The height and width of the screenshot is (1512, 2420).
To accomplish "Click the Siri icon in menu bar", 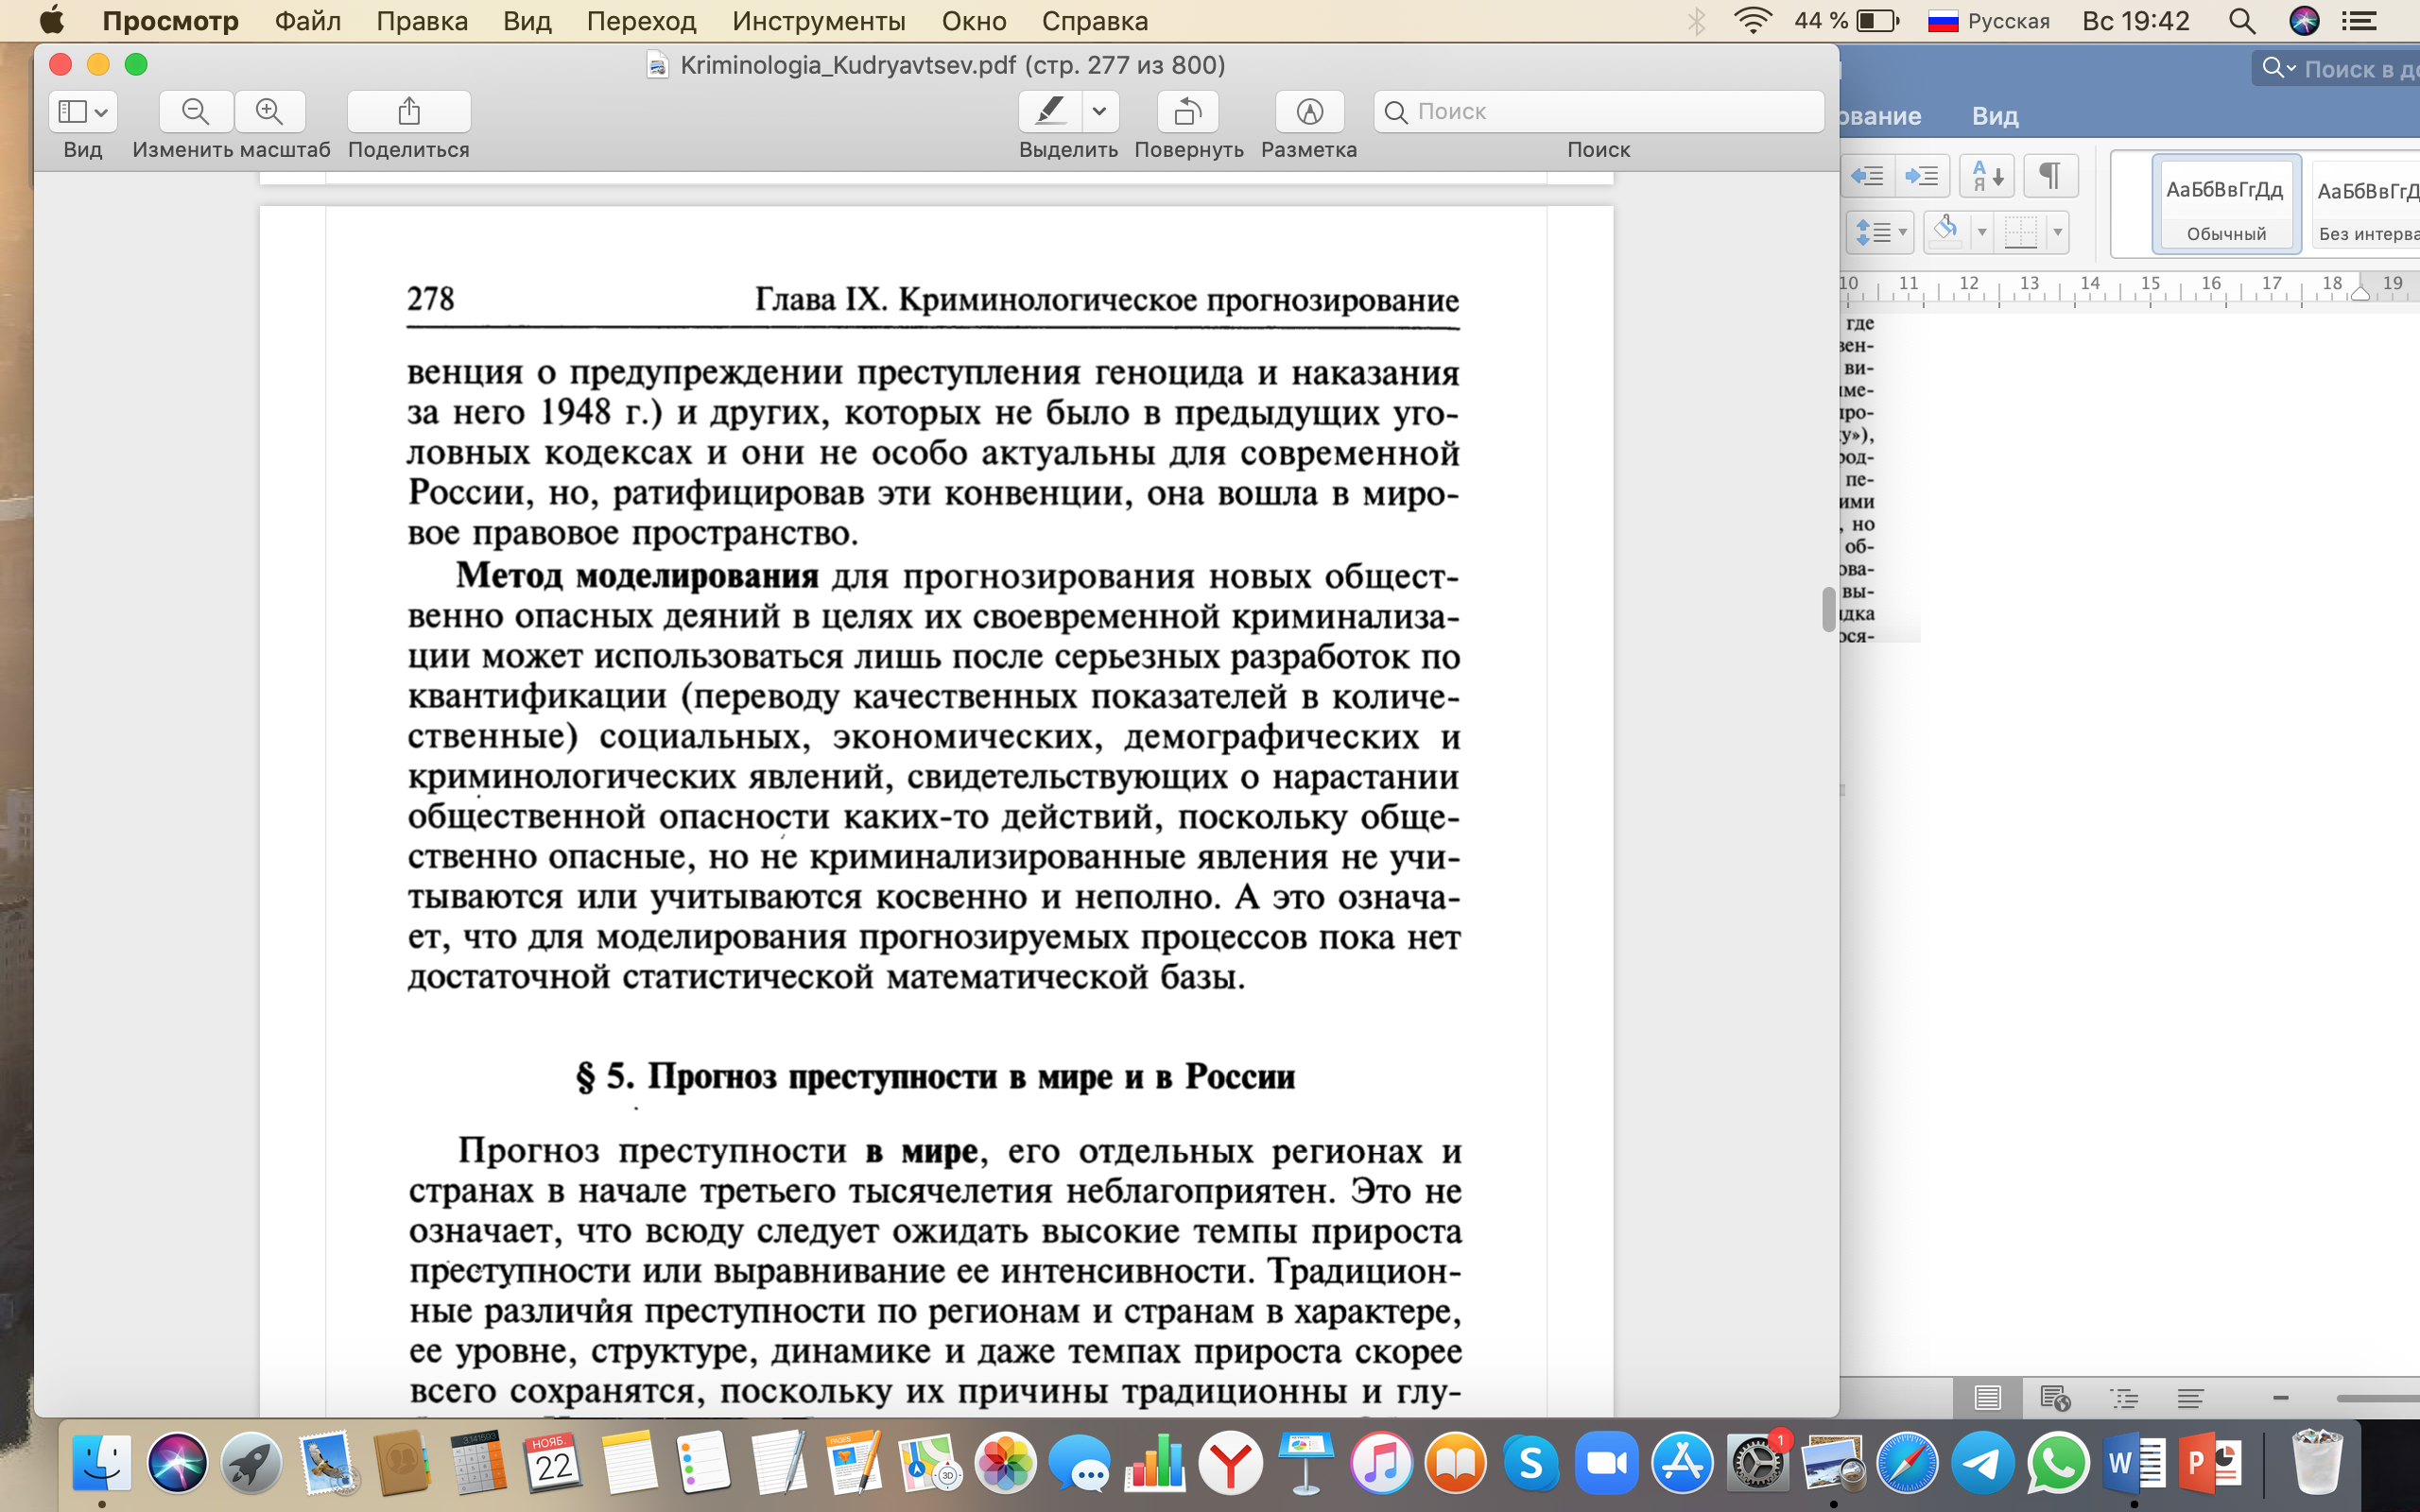I will 2304,21.
